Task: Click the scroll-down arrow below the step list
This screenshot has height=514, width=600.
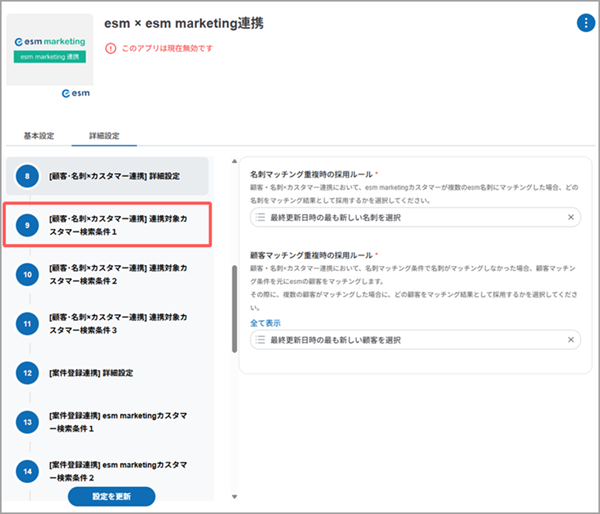Action: pyautogui.click(x=234, y=496)
